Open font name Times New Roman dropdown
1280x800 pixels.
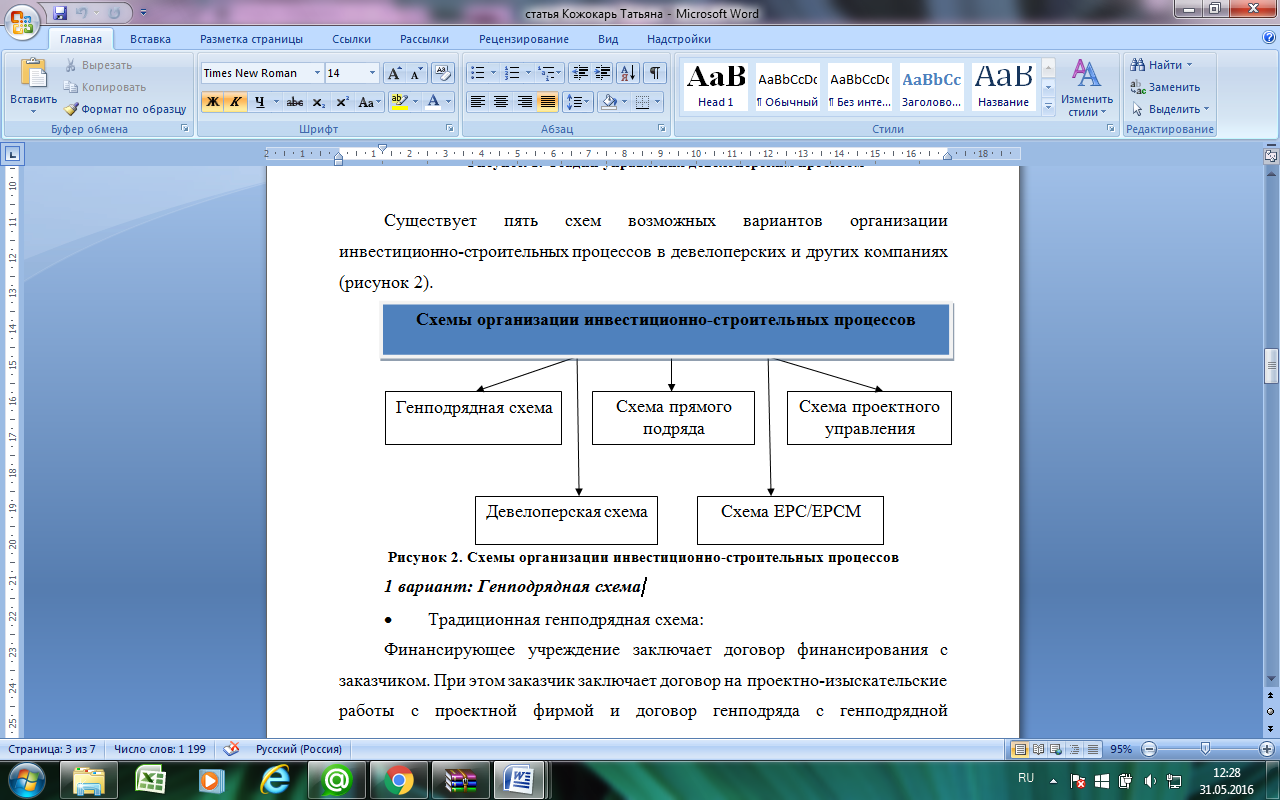[317, 73]
